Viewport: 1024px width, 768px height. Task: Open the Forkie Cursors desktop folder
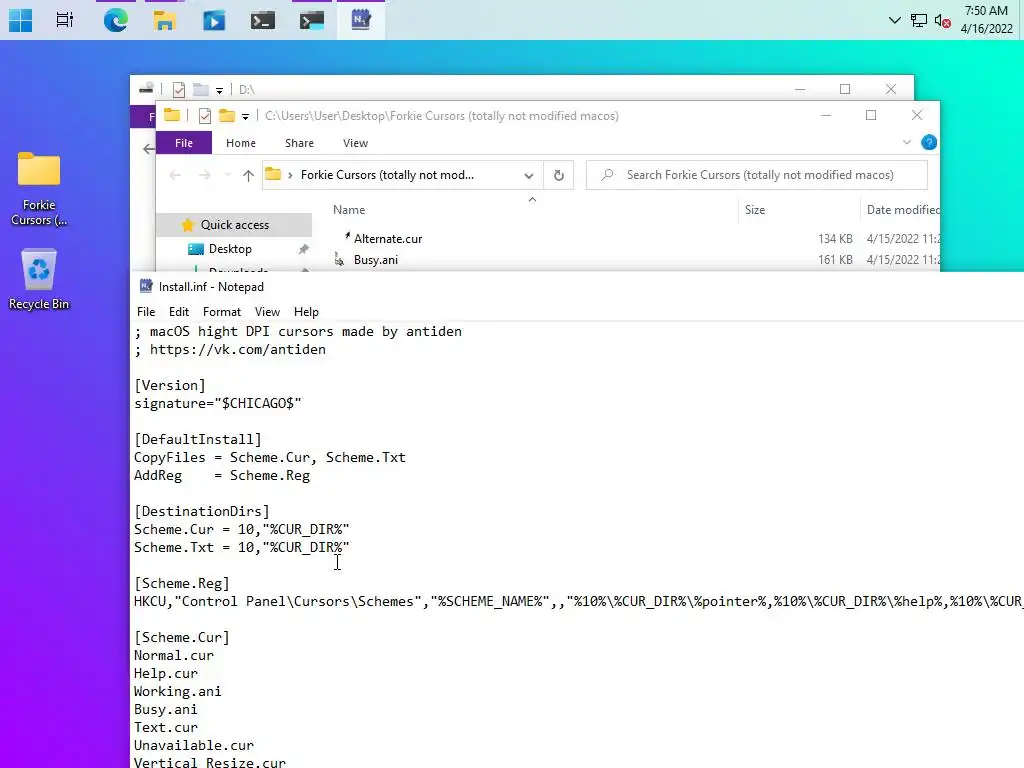(39, 189)
